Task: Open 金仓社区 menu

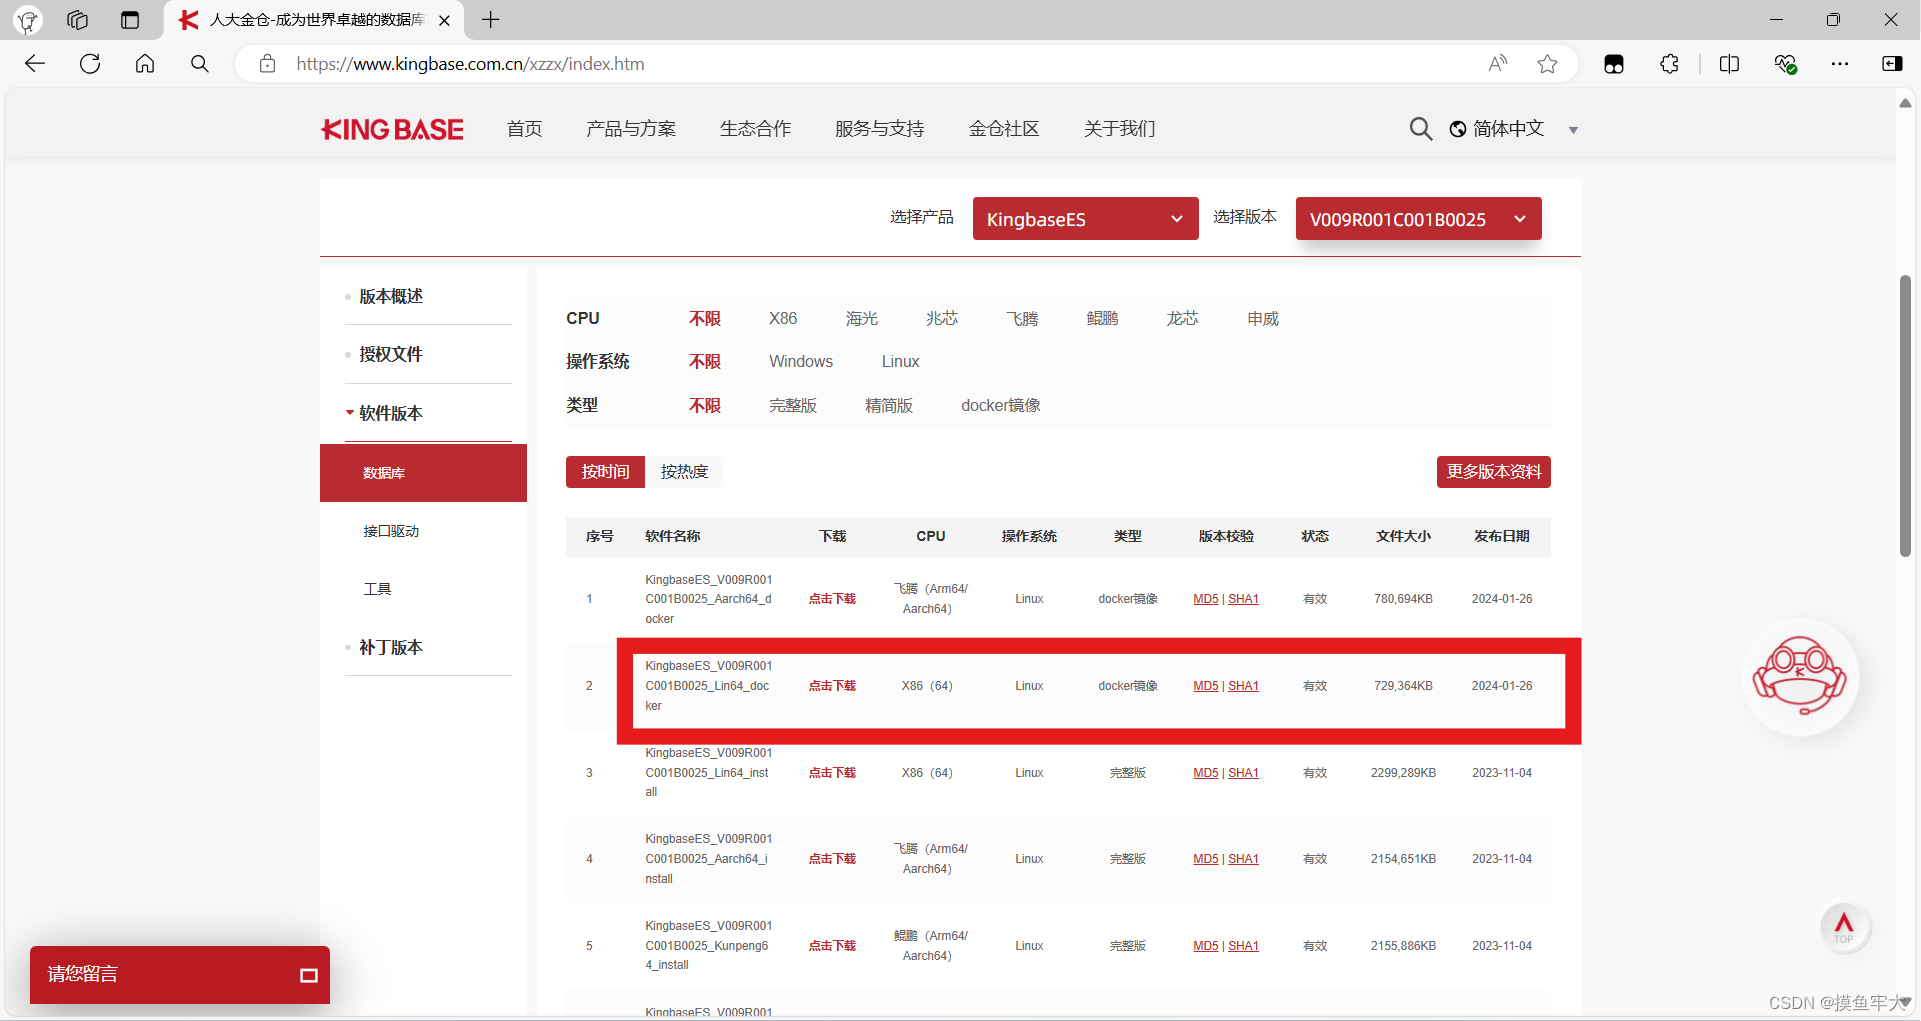Action: (x=1004, y=129)
